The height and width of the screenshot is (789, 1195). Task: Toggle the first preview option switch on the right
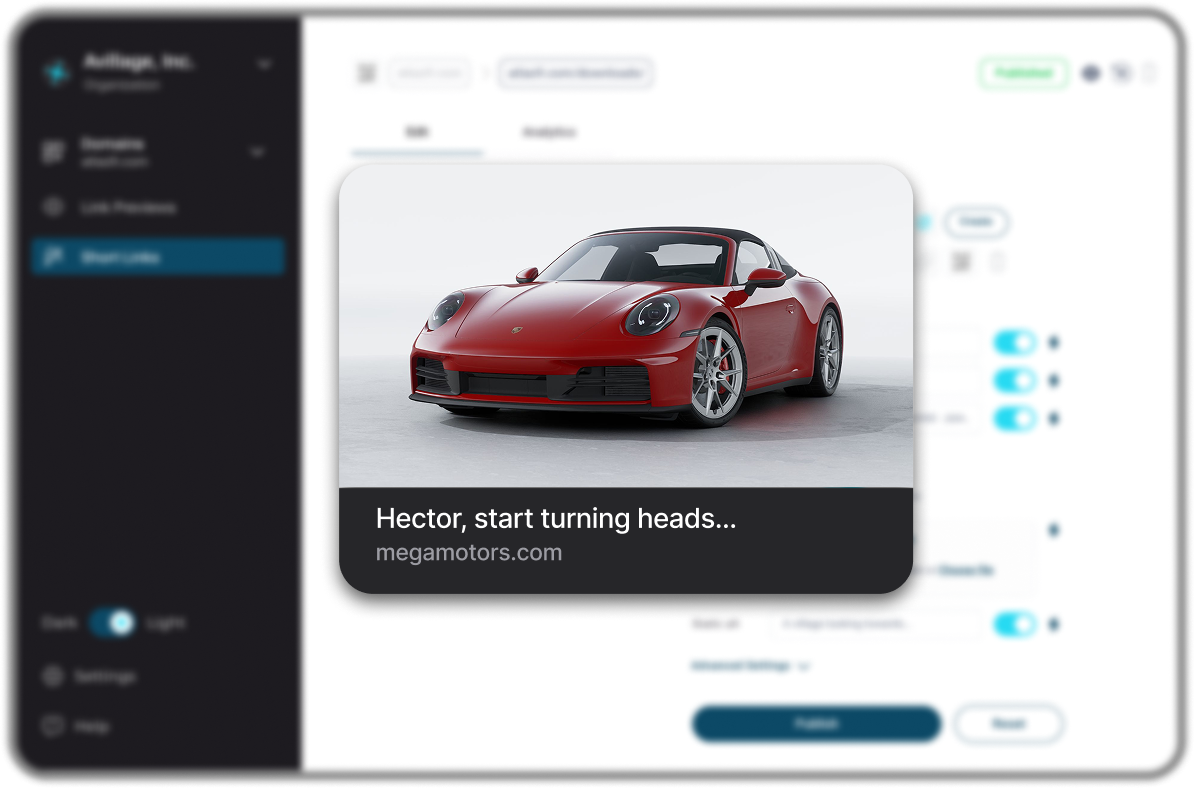pyautogui.click(x=1015, y=342)
